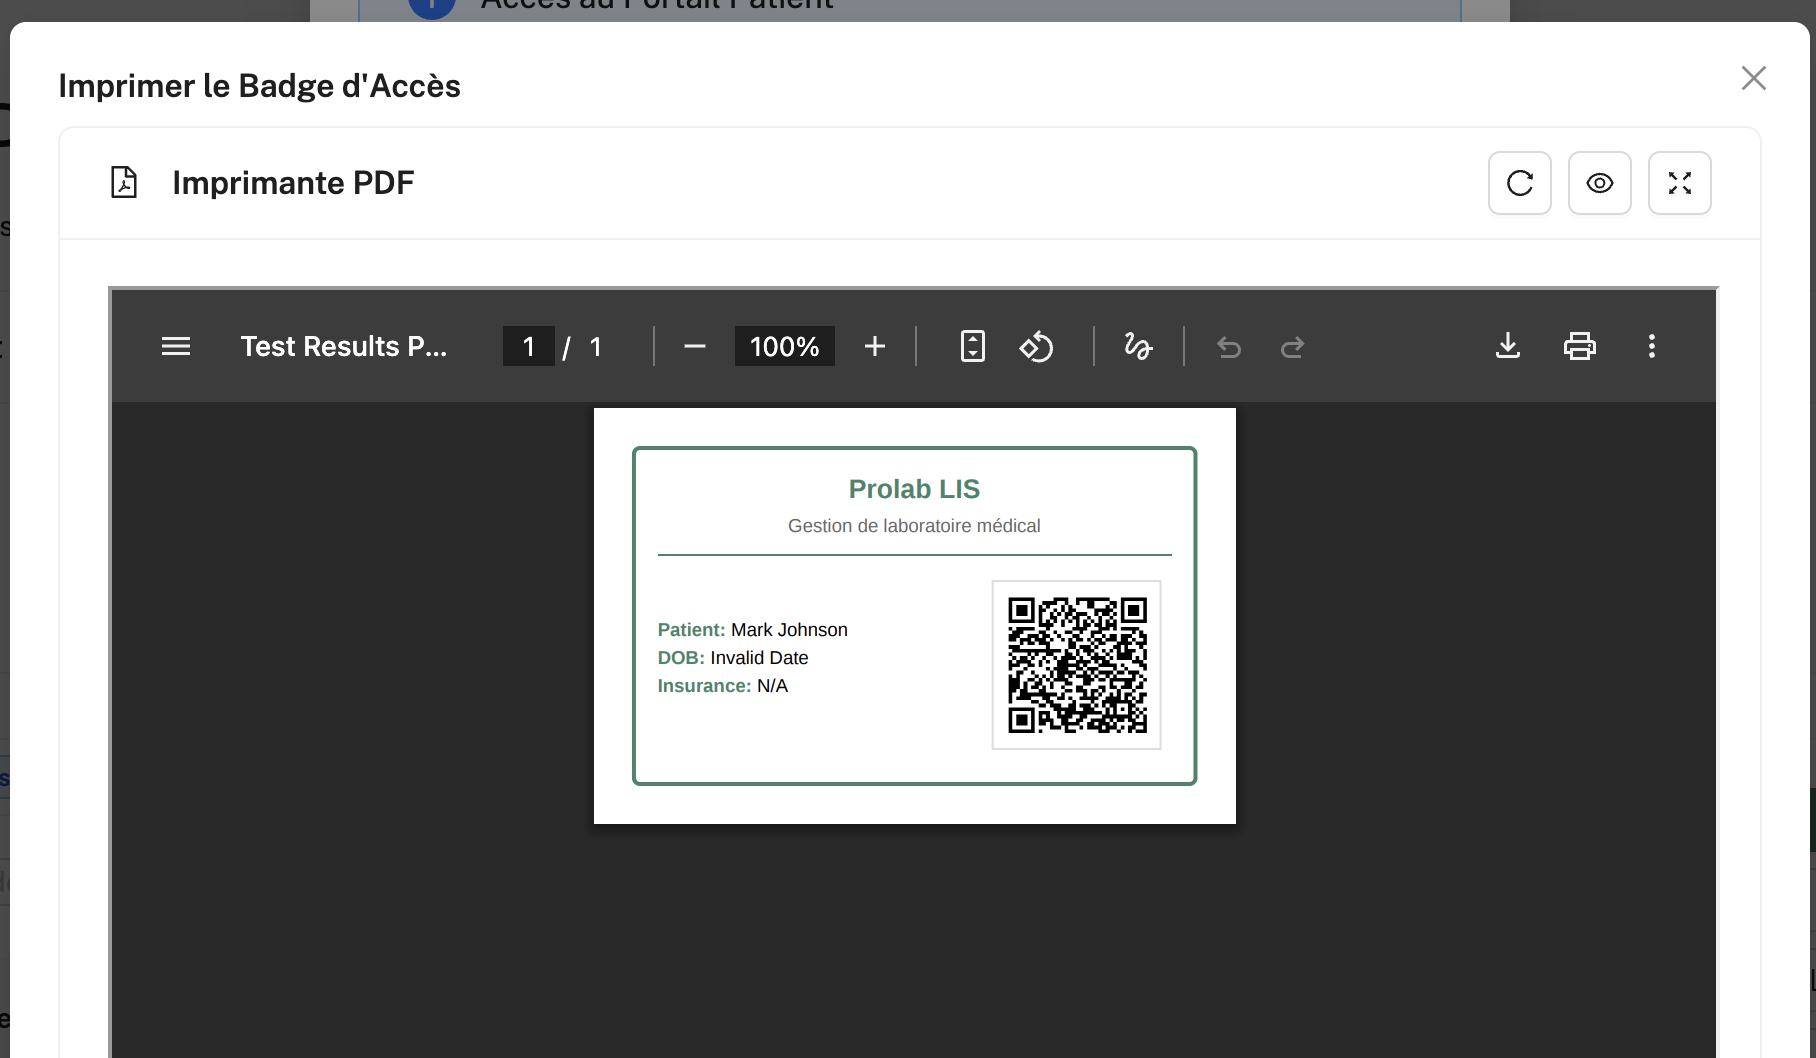This screenshot has height=1058, width=1816.
Task: Click the 'Prolab LIS' badge heading
Action: coord(914,489)
